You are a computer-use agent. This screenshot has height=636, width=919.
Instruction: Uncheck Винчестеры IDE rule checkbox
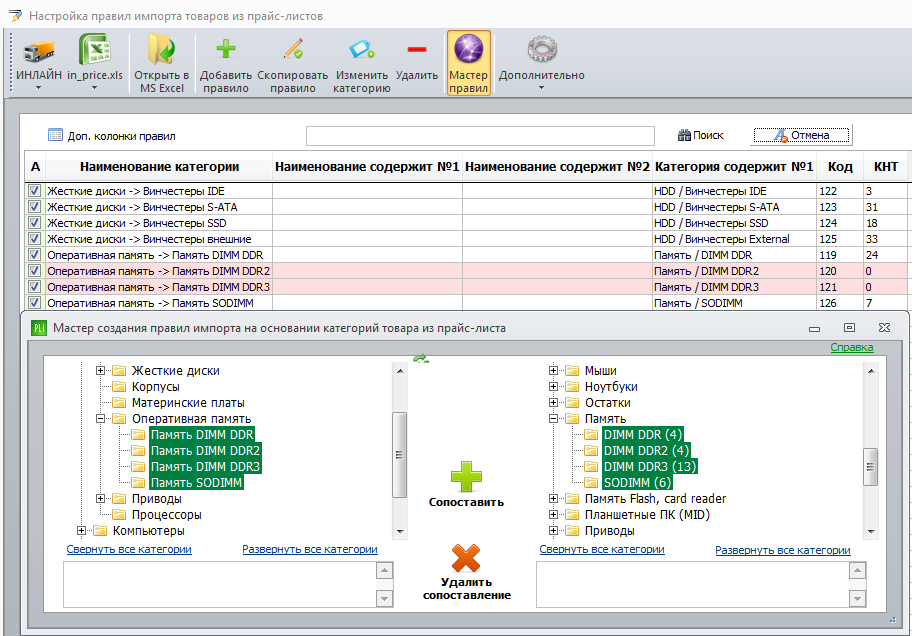(x=35, y=191)
